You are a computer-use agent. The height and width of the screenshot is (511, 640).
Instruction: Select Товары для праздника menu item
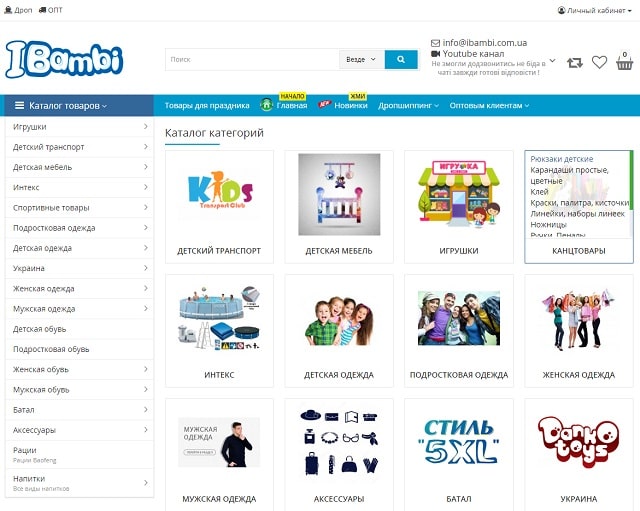[207, 105]
